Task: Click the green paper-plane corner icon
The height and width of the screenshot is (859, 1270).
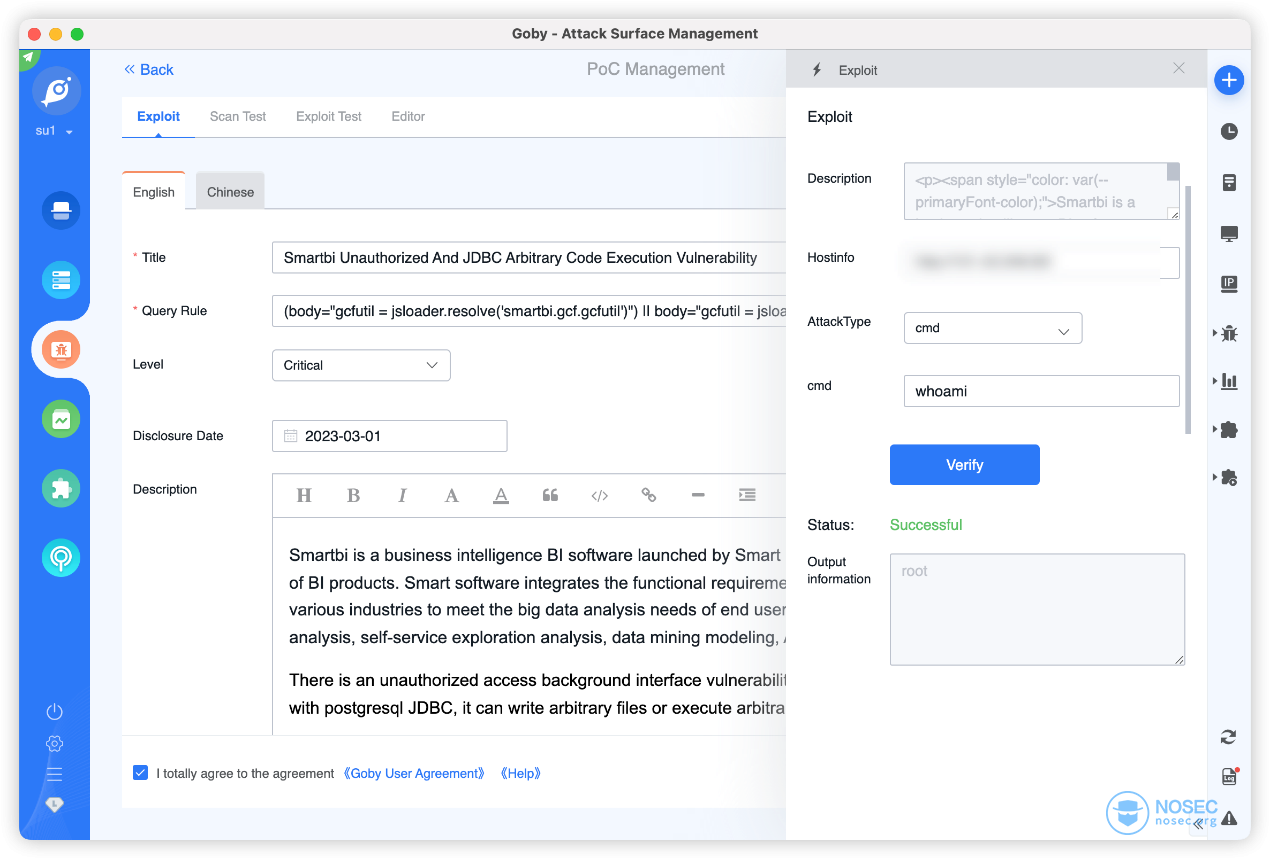Action: [29, 57]
